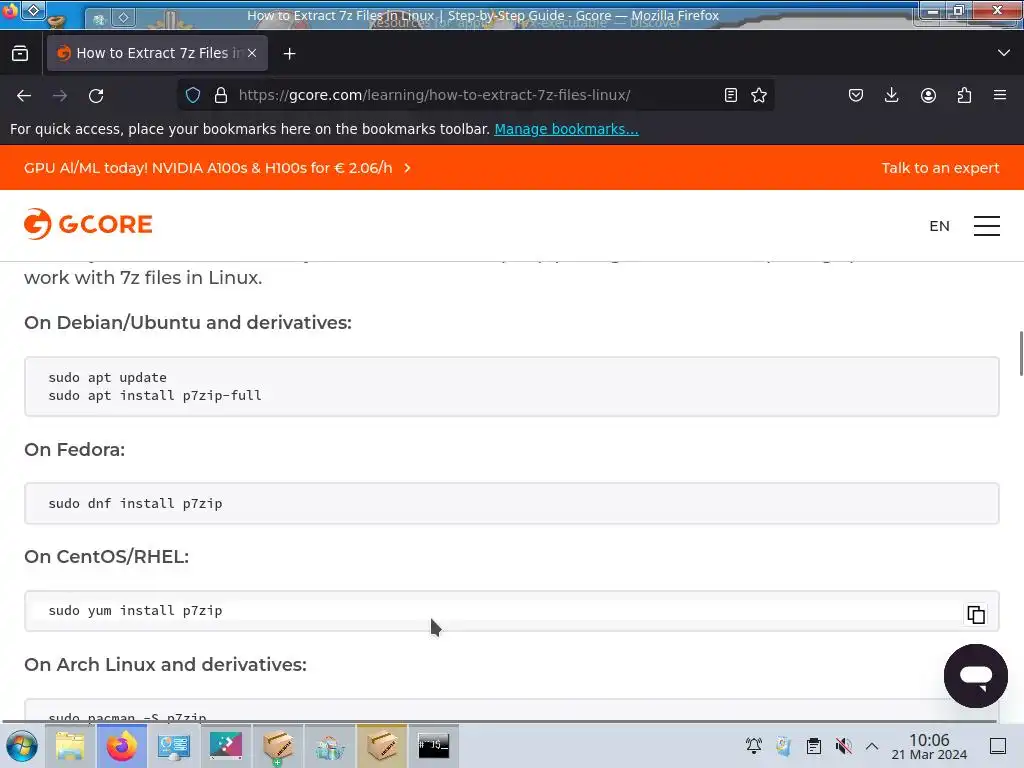Open the terminal from the taskbar
This screenshot has height=768, width=1024.
(x=434, y=746)
